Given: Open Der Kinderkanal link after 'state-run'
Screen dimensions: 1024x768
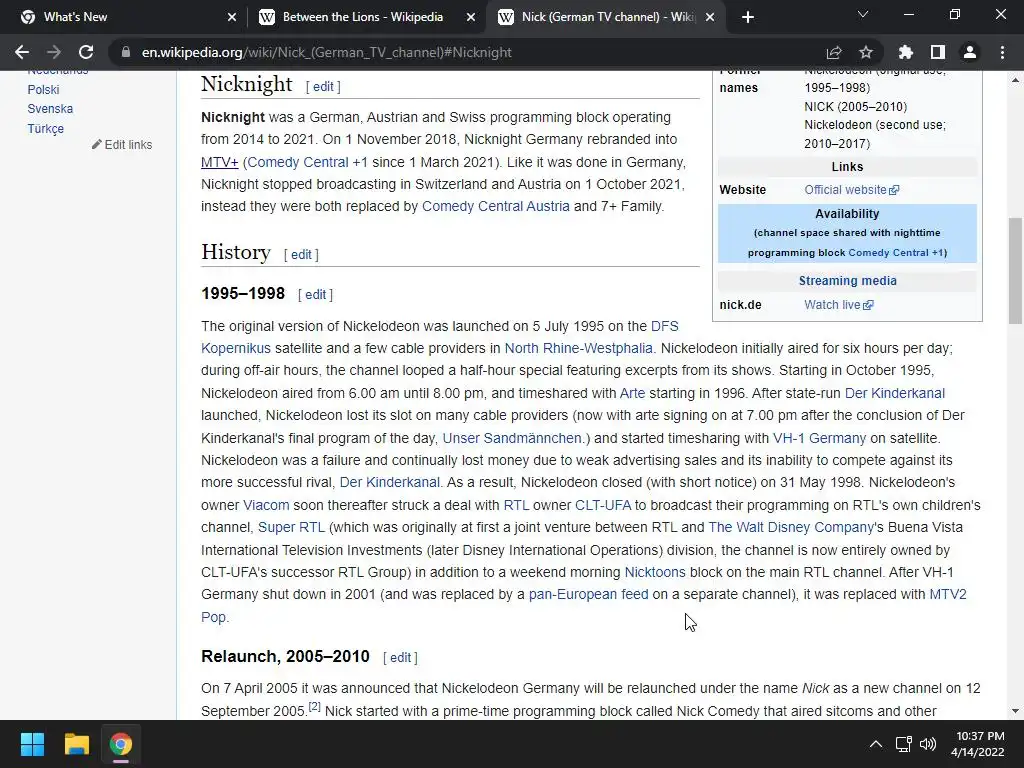Looking at the screenshot, I should point(895,393).
